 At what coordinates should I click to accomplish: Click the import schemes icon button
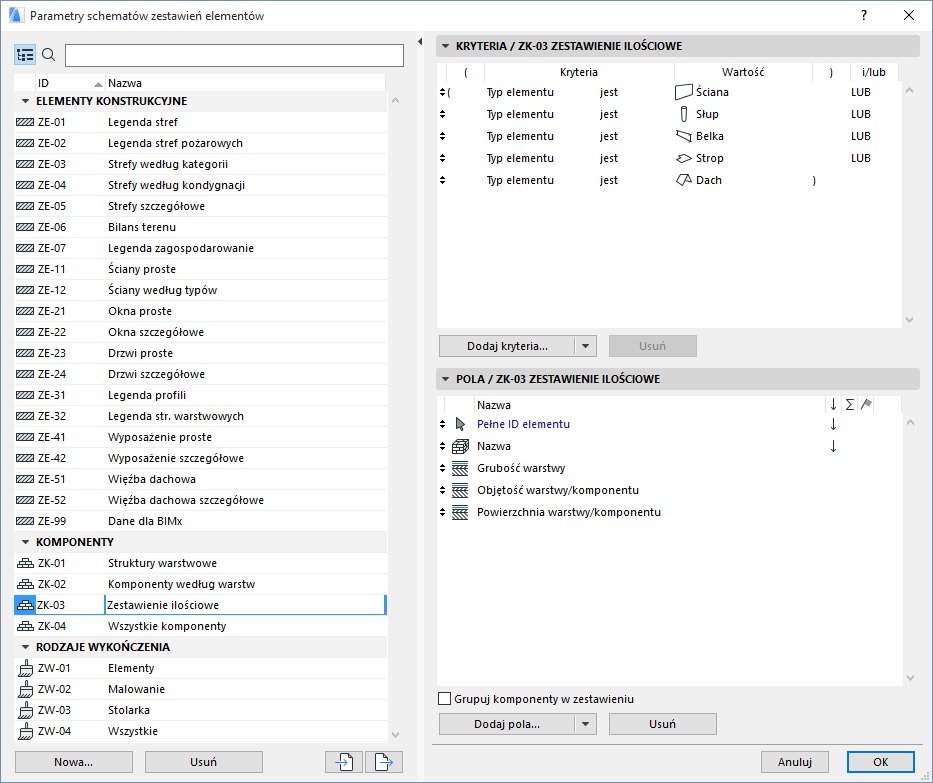[344, 762]
